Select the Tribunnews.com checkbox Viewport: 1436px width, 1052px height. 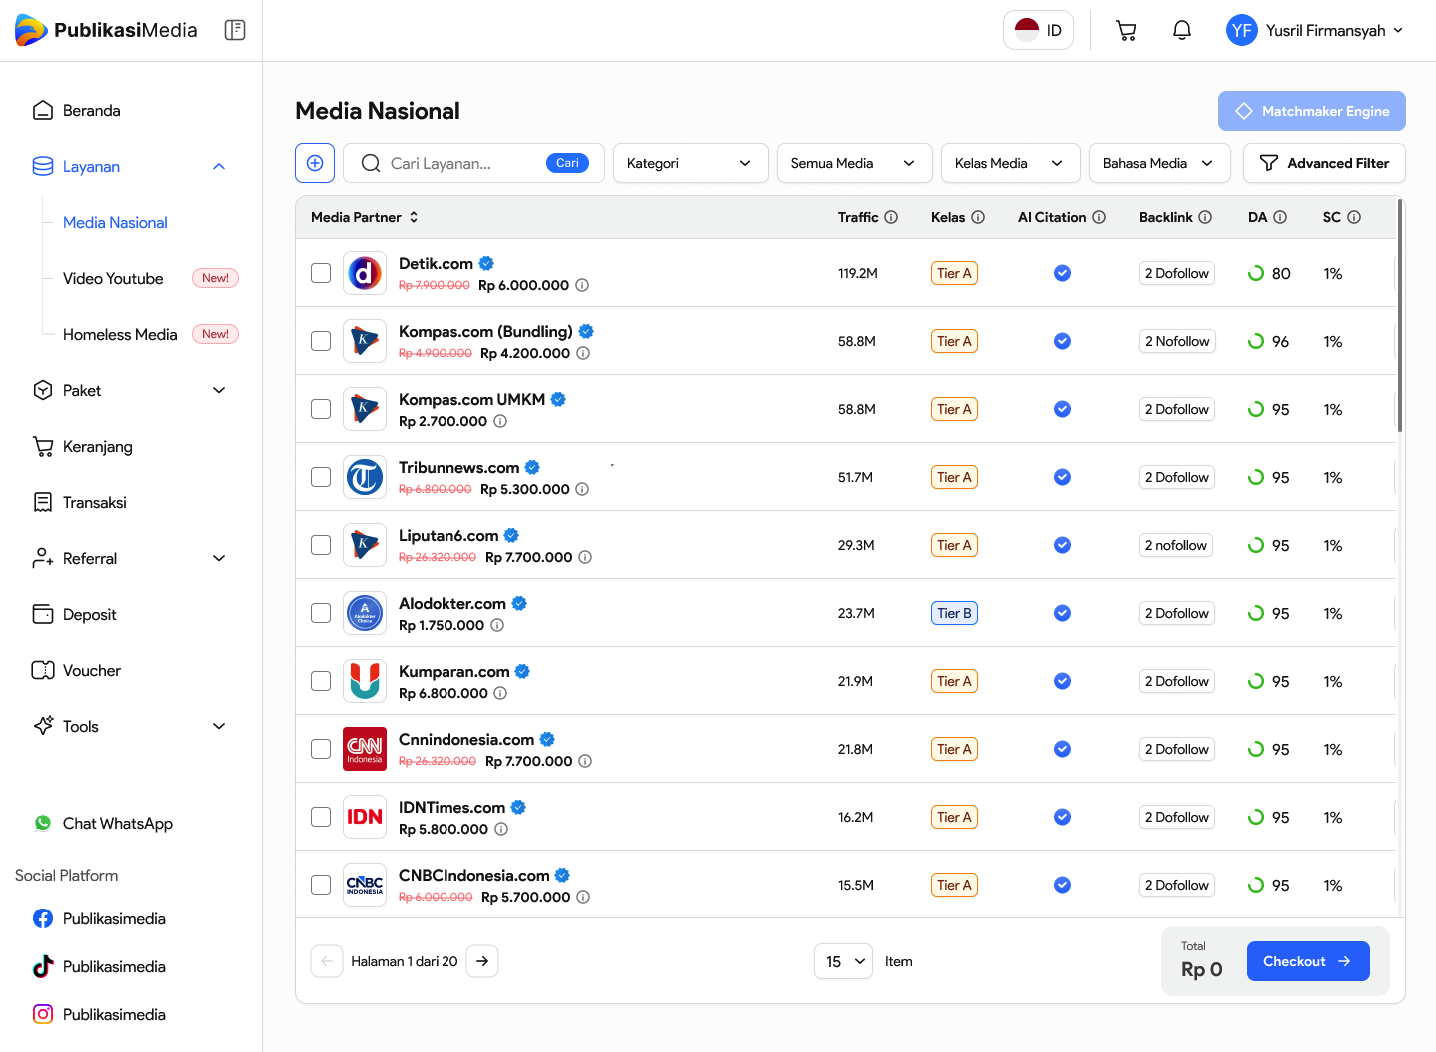tap(321, 477)
